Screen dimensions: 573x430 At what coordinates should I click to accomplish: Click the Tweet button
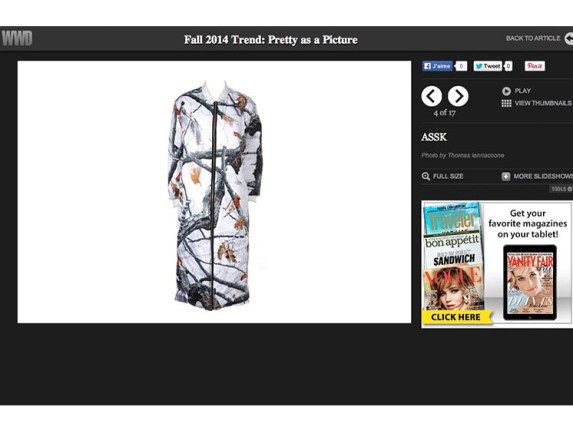pyautogui.click(x=488, y=66)
